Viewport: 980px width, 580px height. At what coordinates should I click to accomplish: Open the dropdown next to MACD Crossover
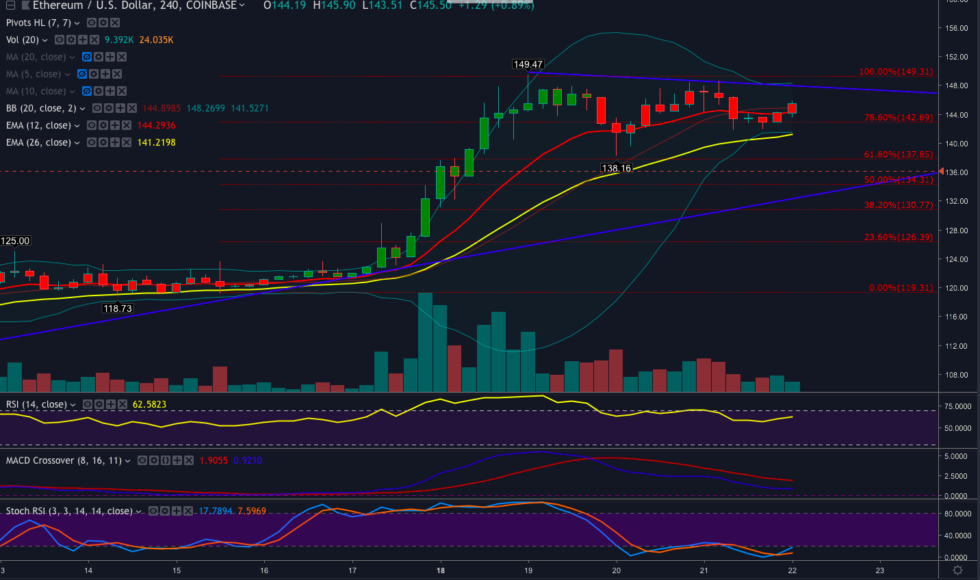tap(129, 460)
